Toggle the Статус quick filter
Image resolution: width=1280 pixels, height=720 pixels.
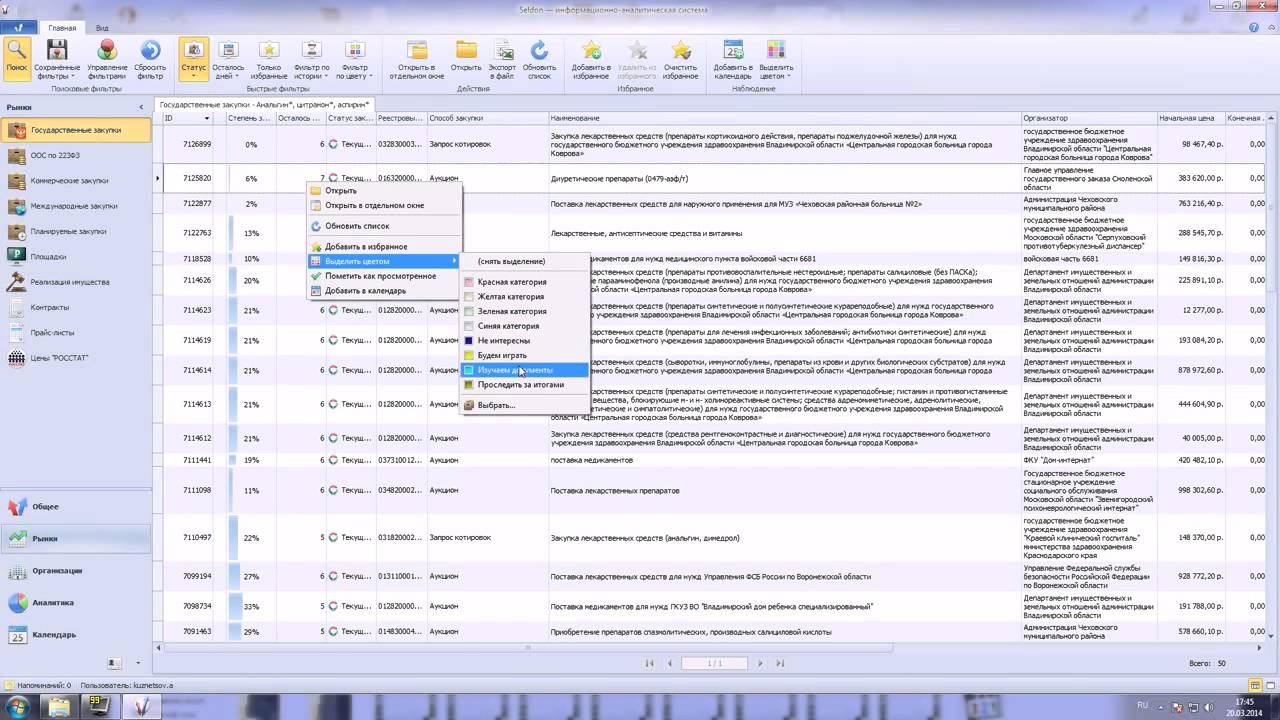tap(193, 59)
